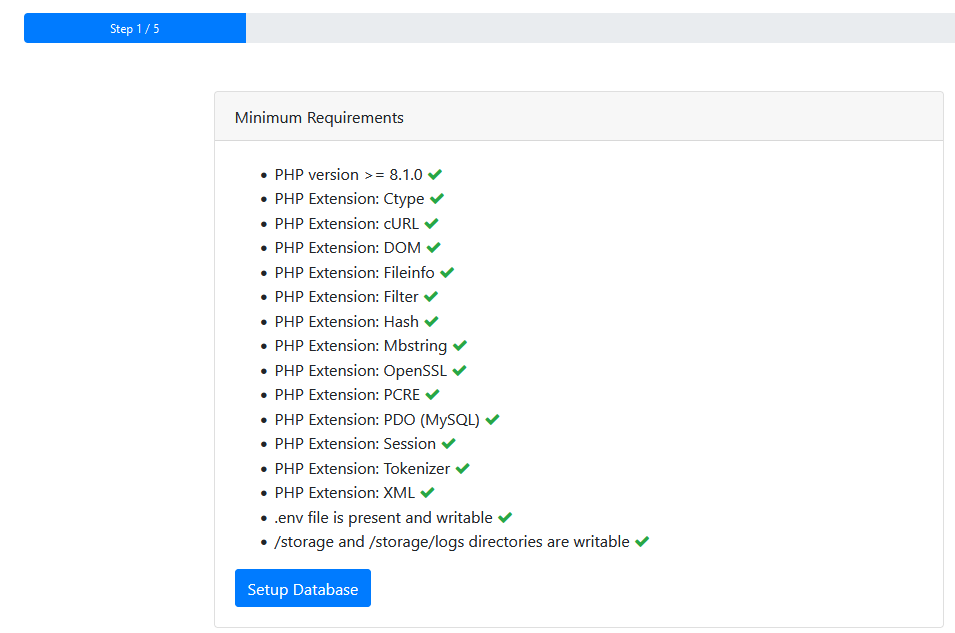Click the OpenSSL extension checkmark
955x633 pixels.
(x=459, y=370)
